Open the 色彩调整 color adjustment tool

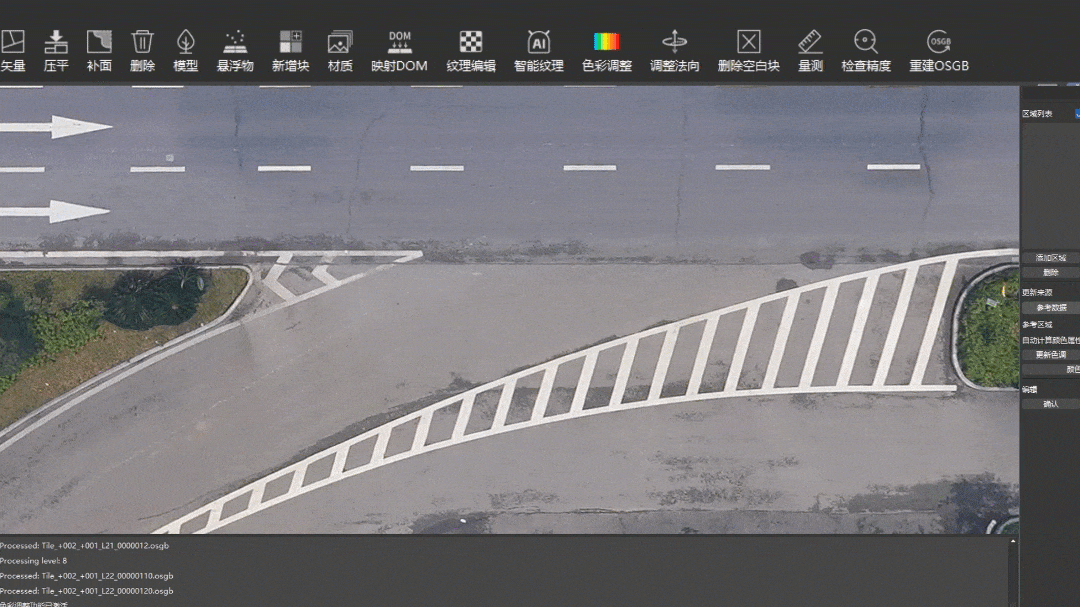pyautogui.click(x=607, y=42)
